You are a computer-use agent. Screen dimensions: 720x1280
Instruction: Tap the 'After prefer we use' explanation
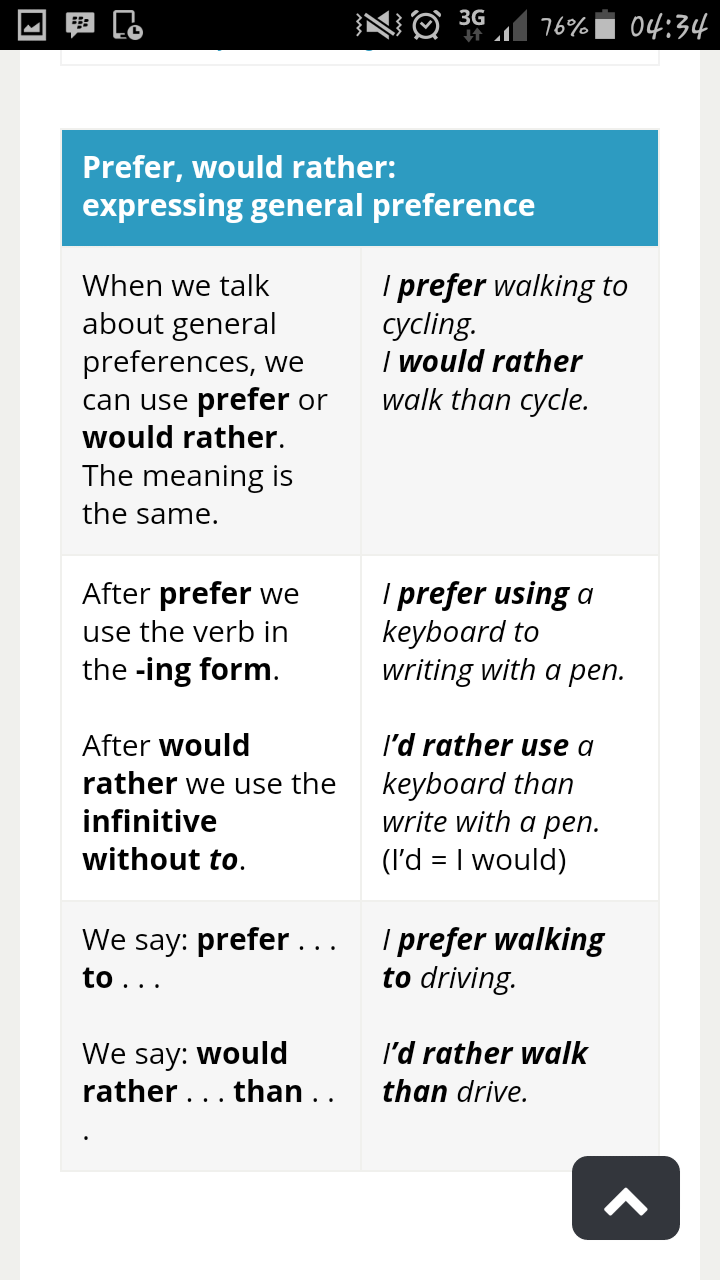point(191,631)
